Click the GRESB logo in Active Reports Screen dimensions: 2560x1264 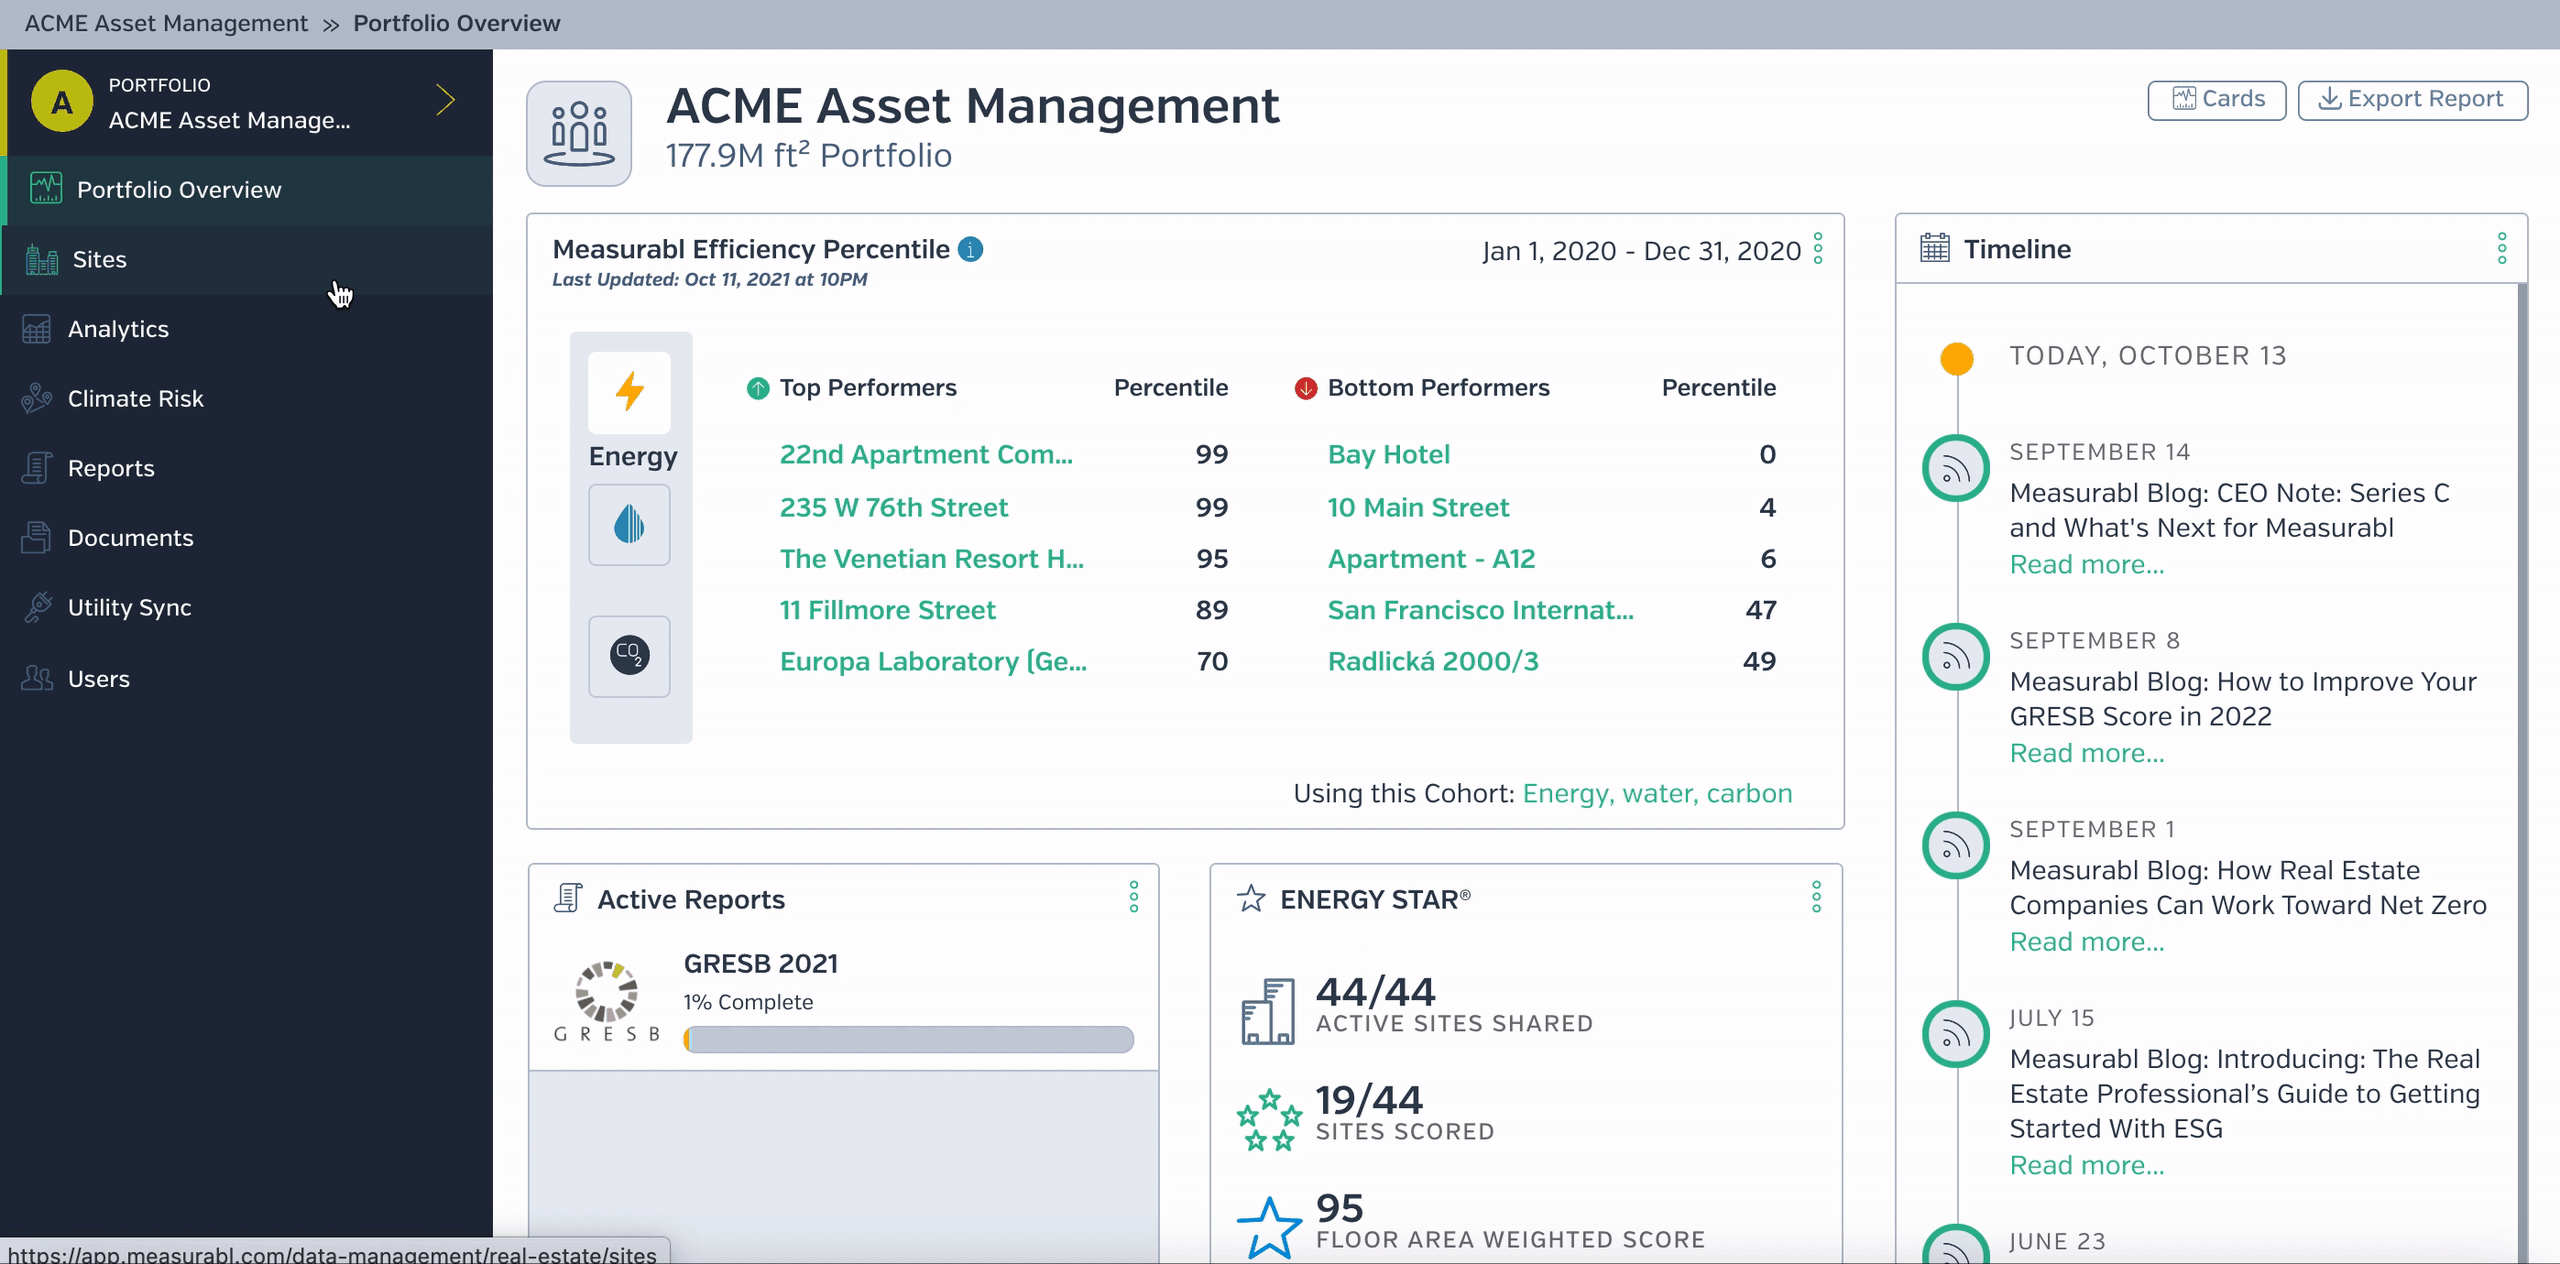click(x=607, y=1002)
